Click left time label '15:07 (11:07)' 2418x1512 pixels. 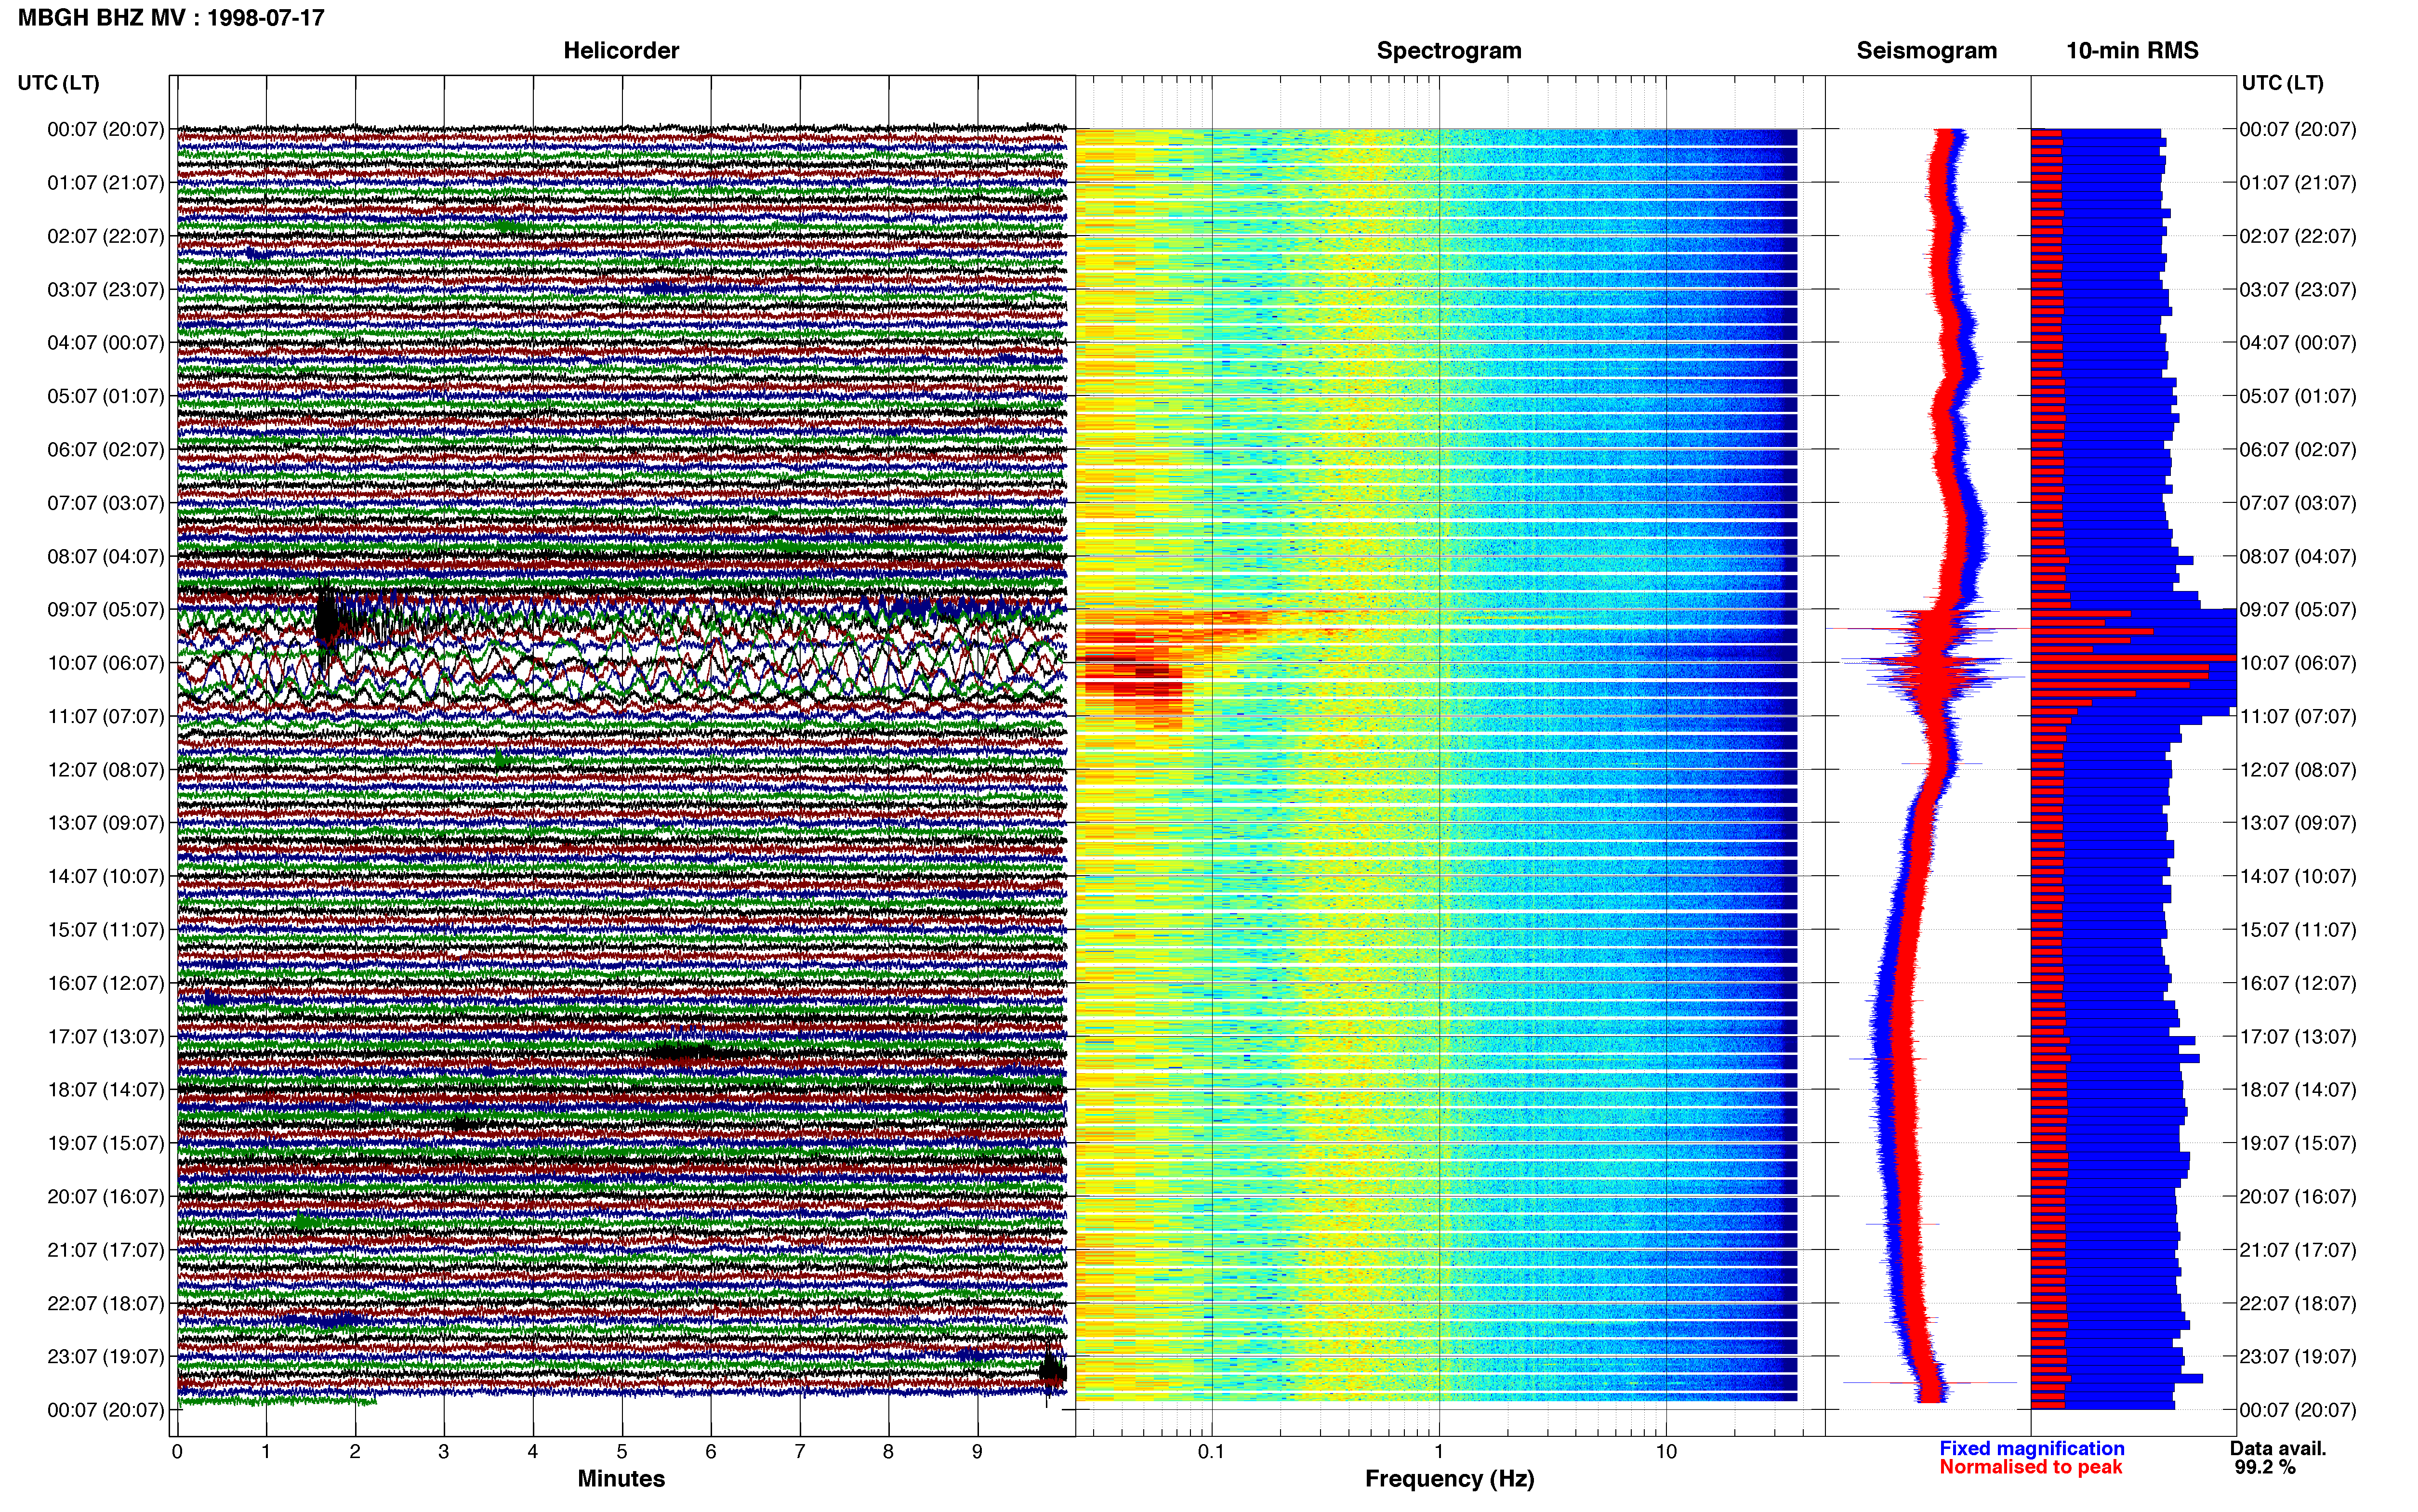click(105, 929)
